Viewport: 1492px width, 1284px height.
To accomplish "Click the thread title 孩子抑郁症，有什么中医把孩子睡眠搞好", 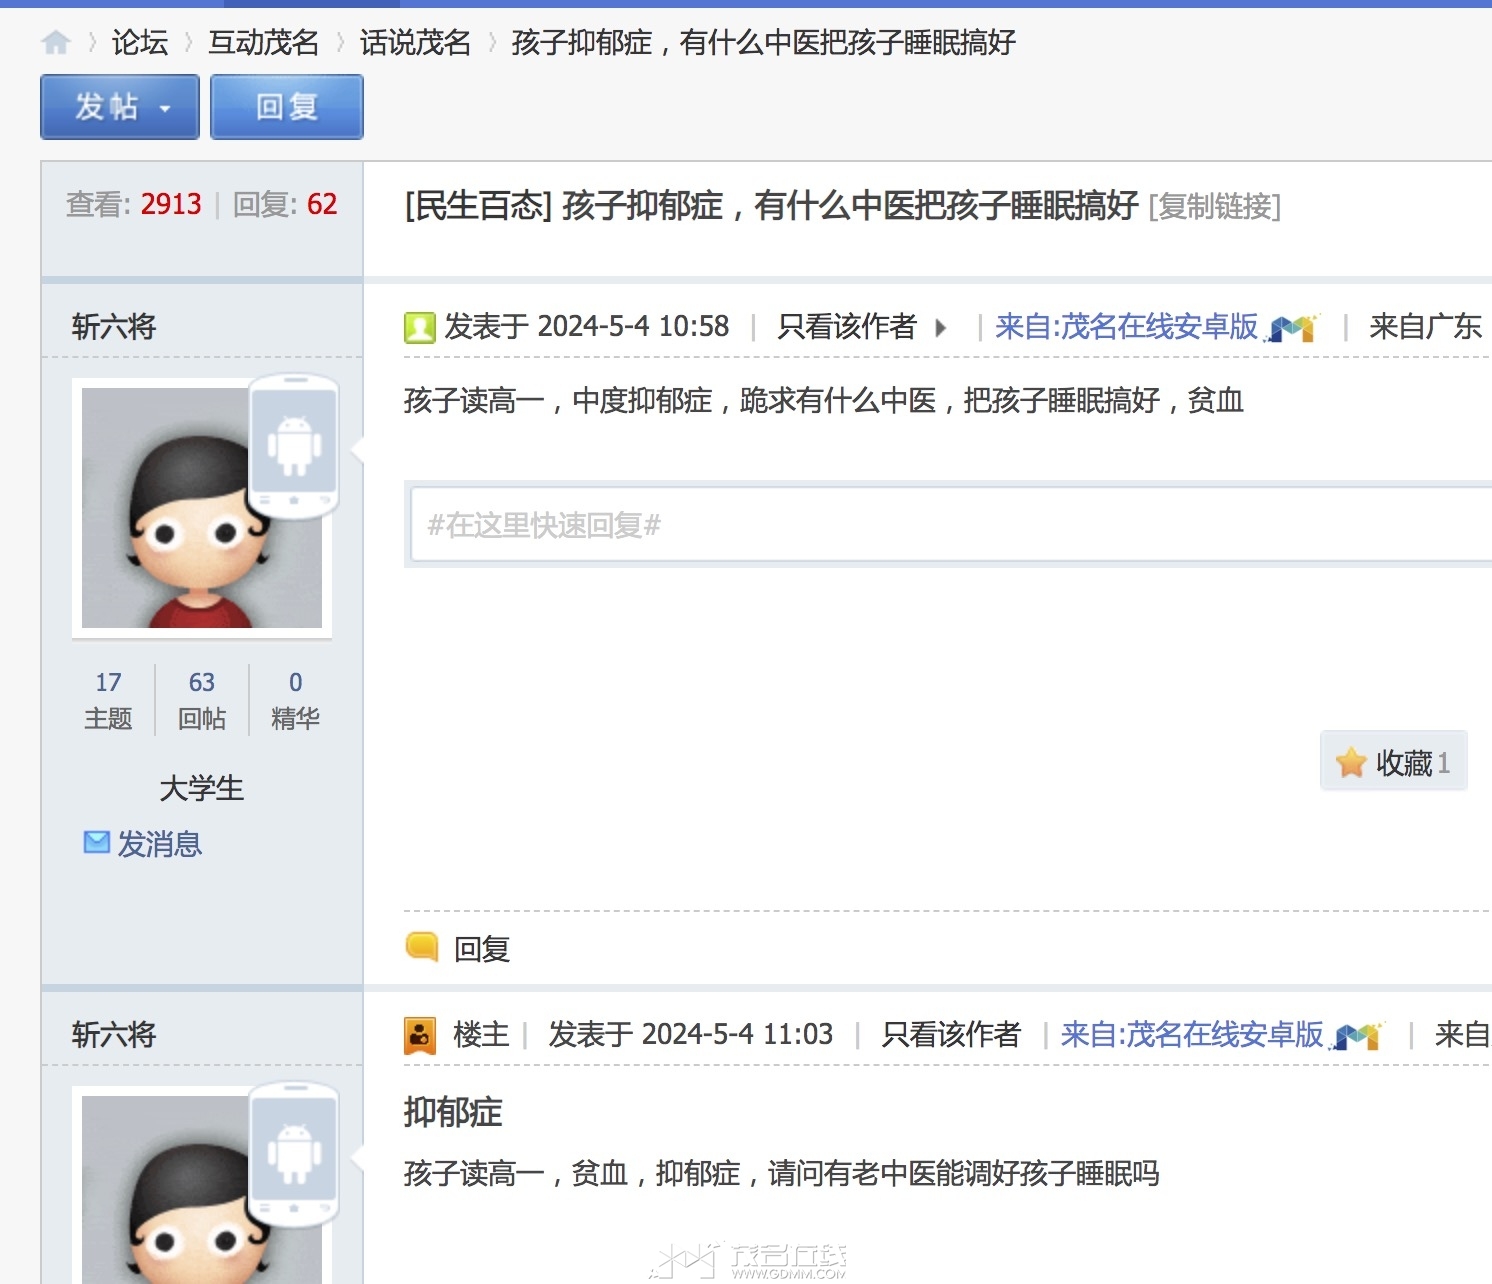I will tap(850, 206).
